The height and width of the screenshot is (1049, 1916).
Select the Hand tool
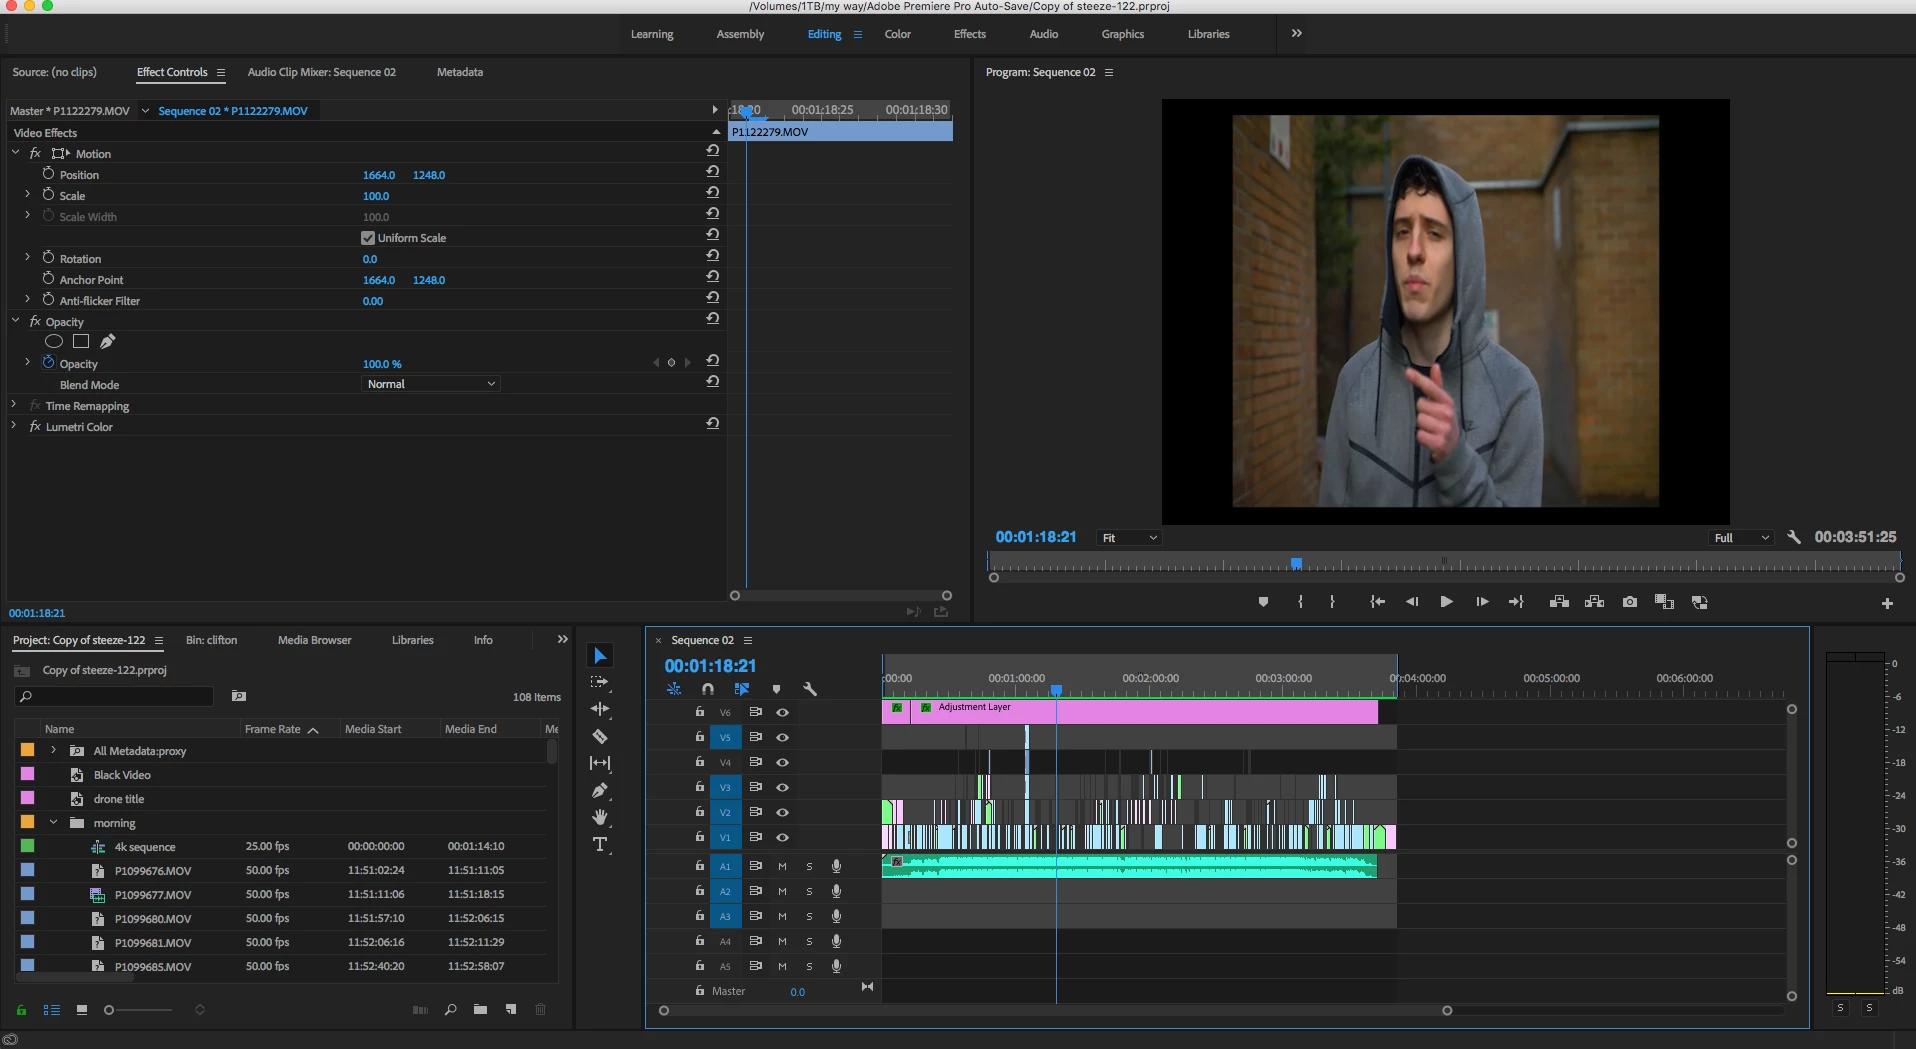tap(600, 817)
